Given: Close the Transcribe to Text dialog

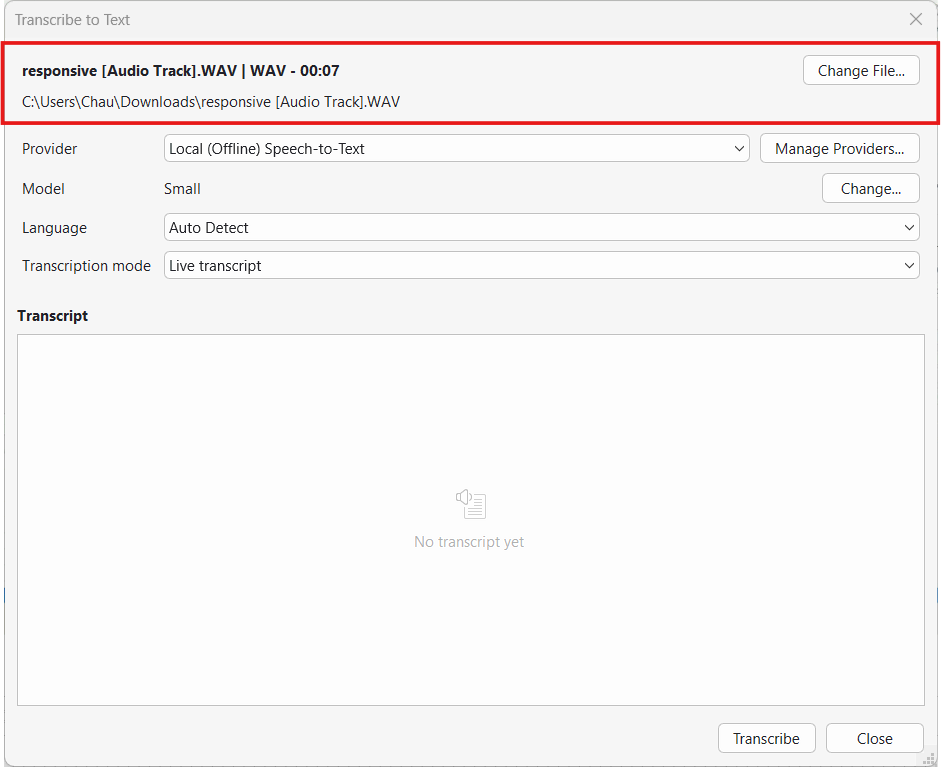Looking at the screenshot, I should (916, 19).
